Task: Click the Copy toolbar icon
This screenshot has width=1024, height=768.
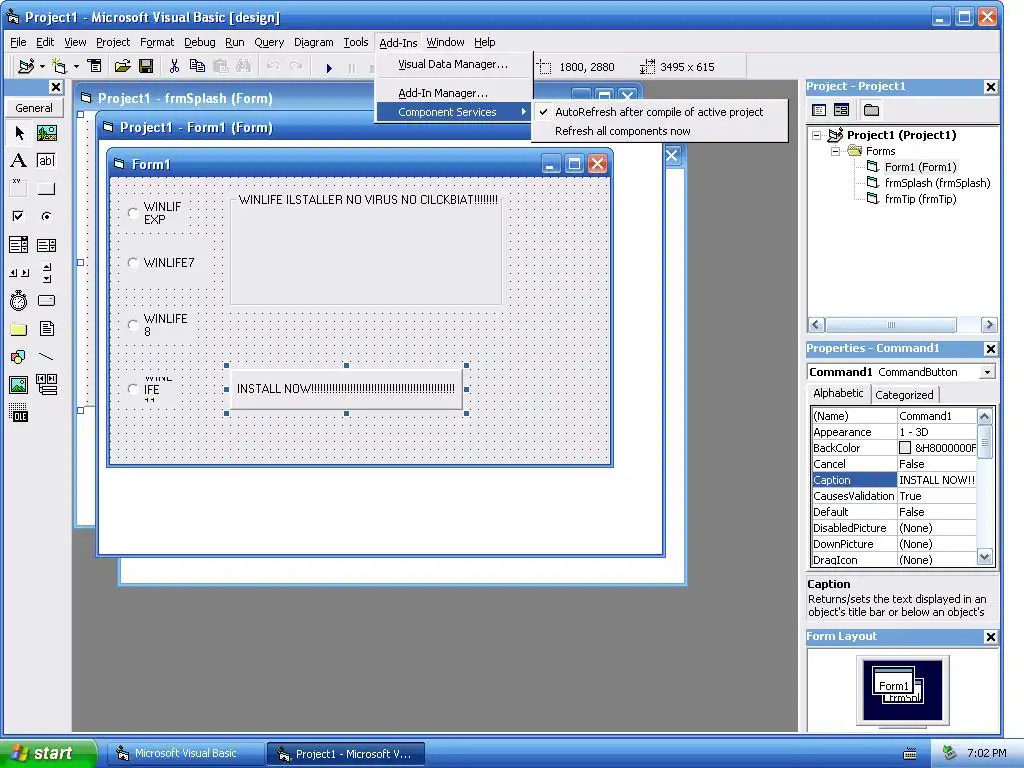Action: pos(197,66)
